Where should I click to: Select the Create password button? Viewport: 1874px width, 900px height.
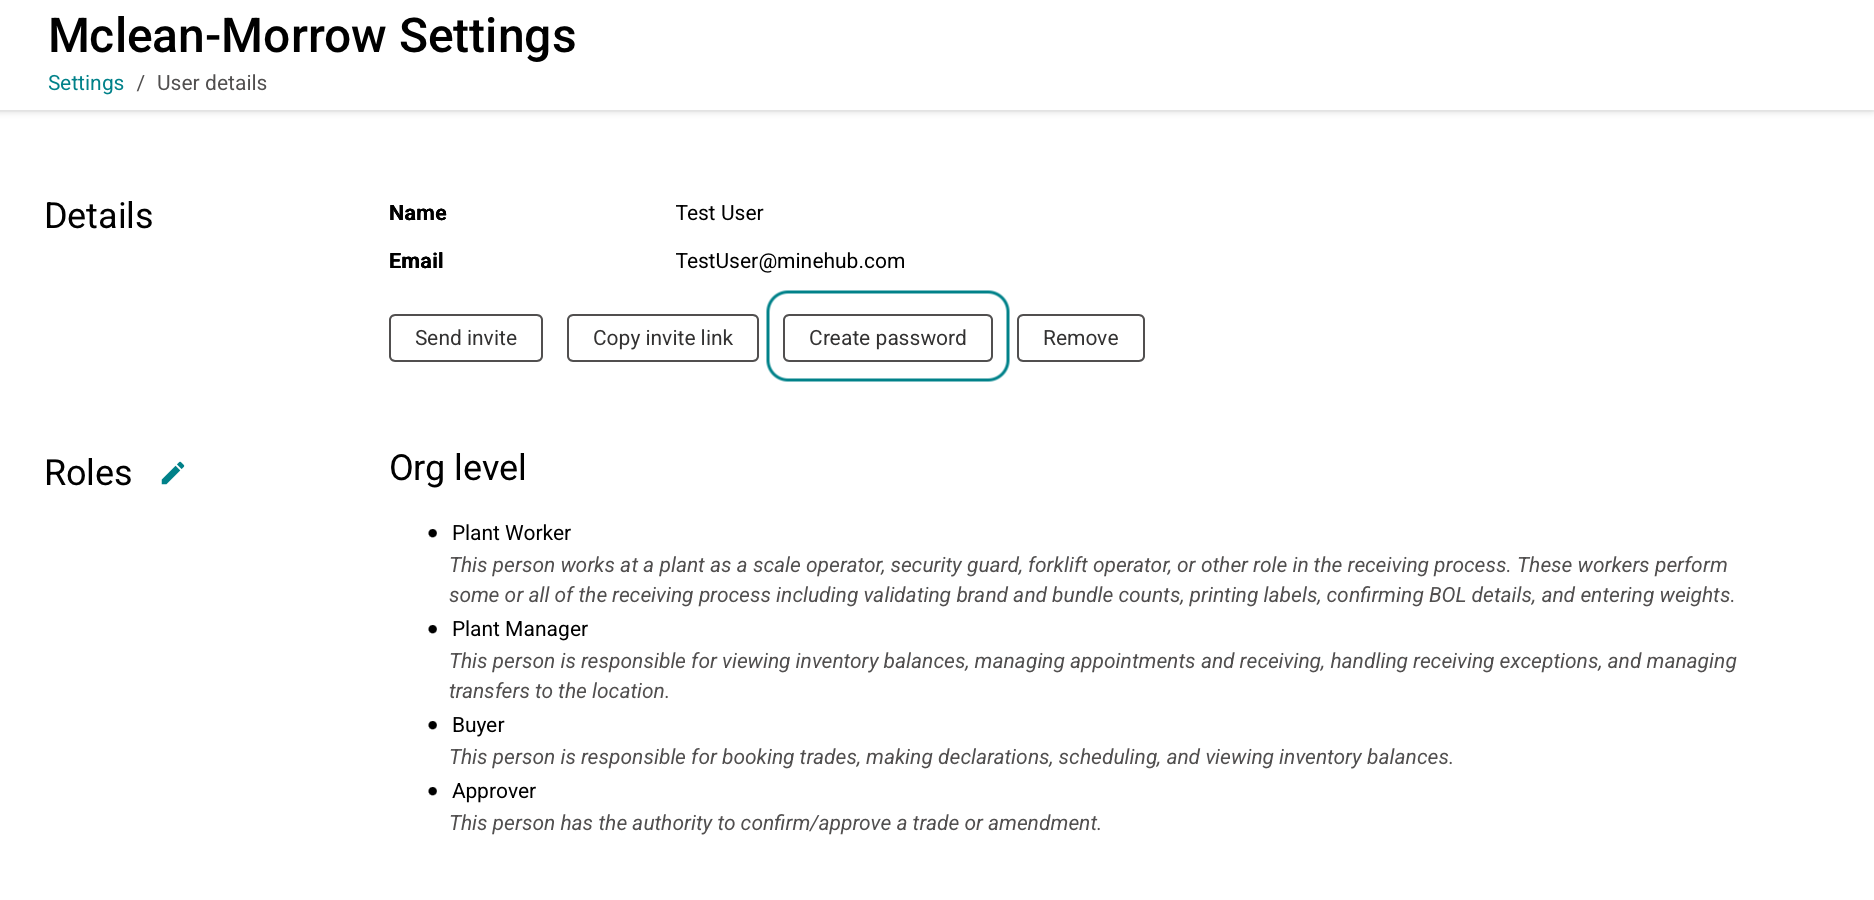pos(888,338)
